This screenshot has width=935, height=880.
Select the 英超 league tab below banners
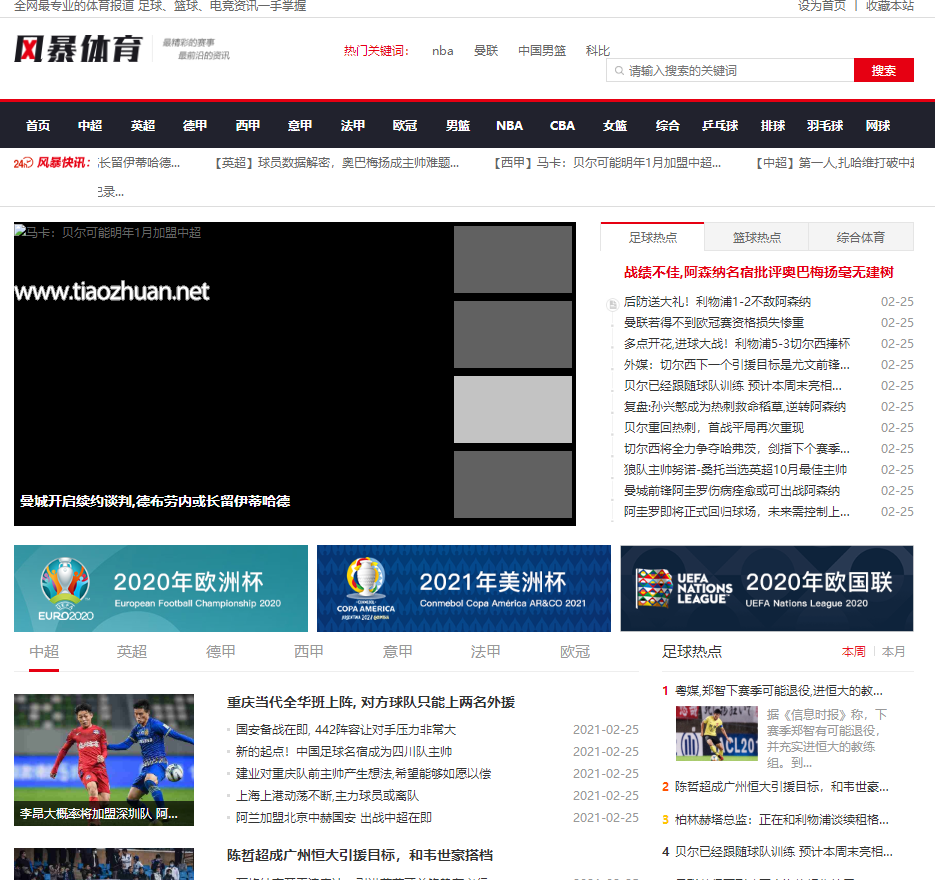[x=132, y=652]
